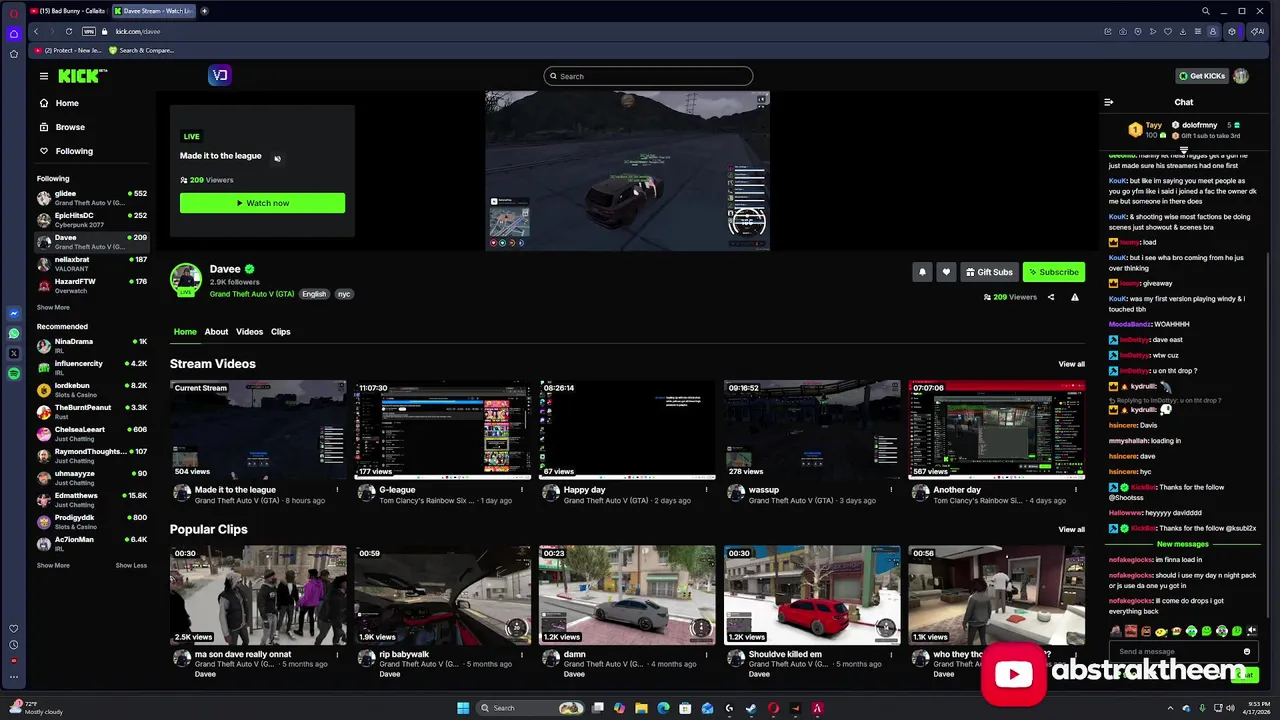Viewport: 1280px width, 720px height.
Task: Click Show More under Following
Action: (53, 307)
